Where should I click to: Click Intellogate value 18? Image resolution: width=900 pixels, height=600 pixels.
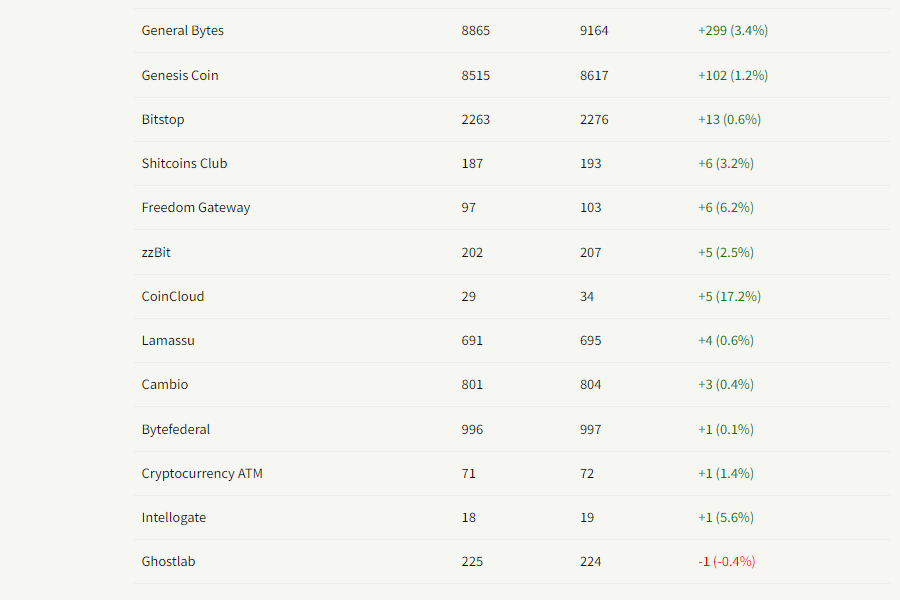[x=468, y=517]
